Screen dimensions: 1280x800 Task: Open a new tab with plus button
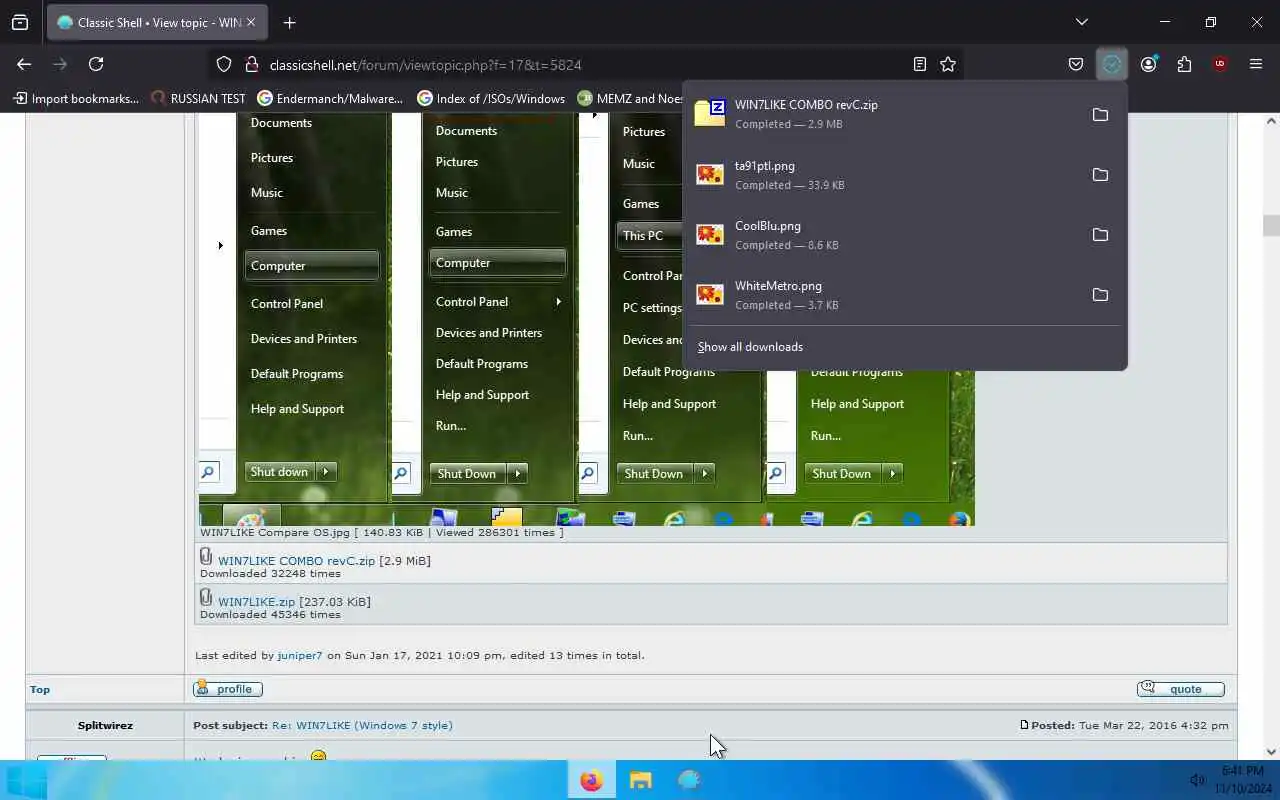click(x=289, y=22)
